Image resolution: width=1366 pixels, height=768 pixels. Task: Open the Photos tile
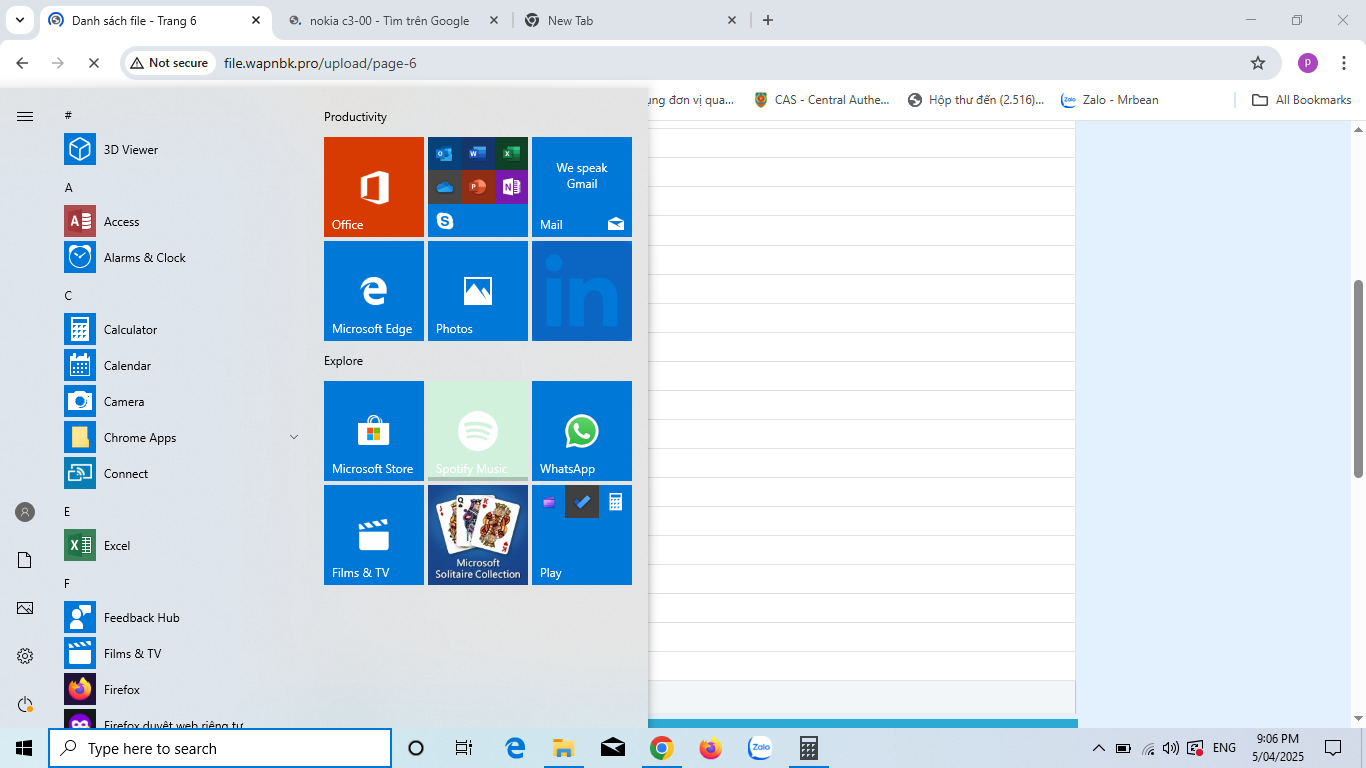pyautogui.click(x=478, y=291)
